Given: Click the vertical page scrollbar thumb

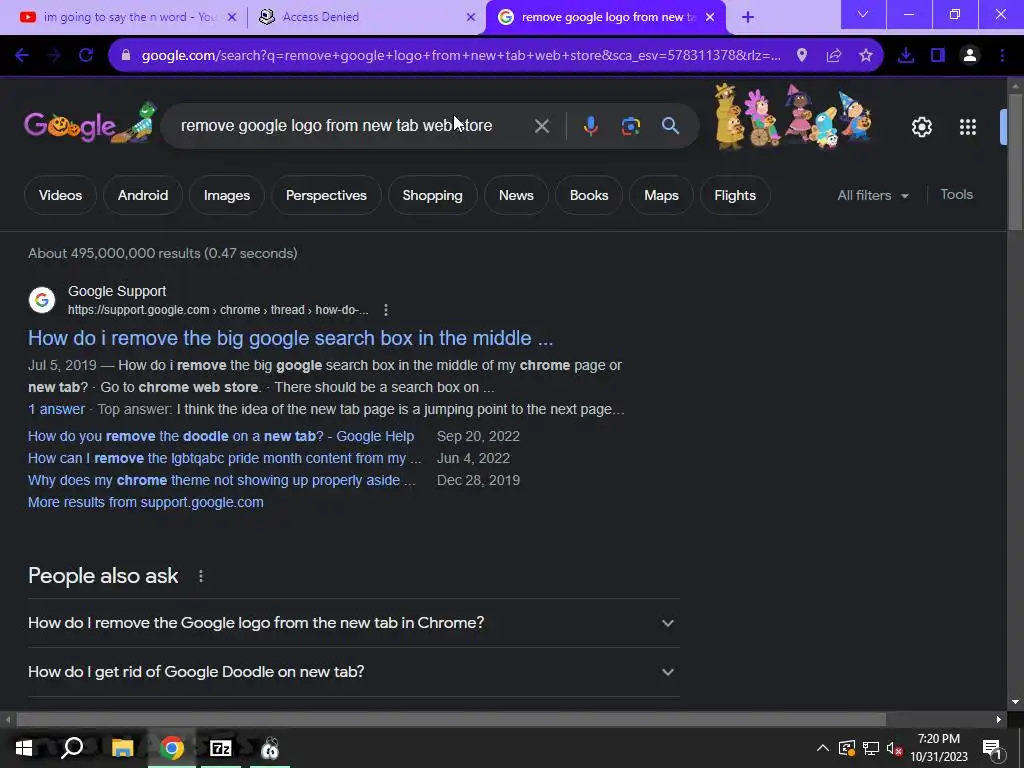Looking at the screenshot, I should 1015,162.
